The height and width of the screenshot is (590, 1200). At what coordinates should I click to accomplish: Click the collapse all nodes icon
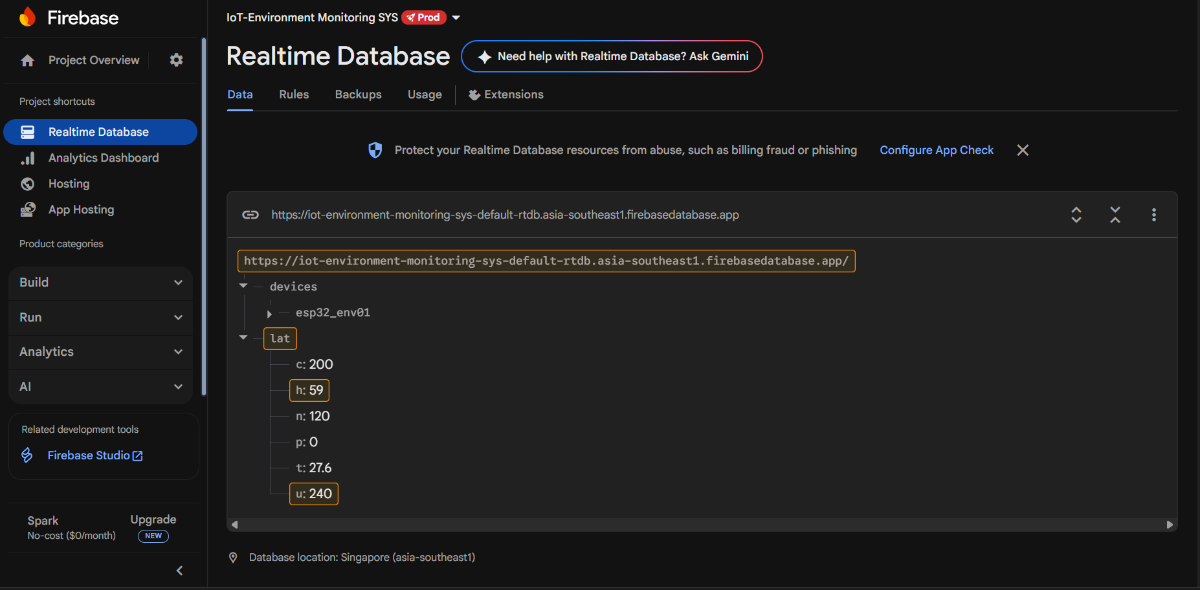click(1115, 215)
